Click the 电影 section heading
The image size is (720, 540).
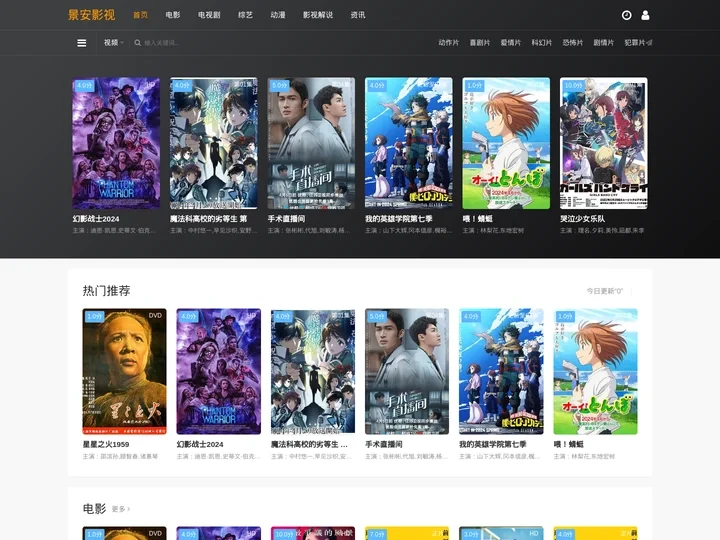94,509
